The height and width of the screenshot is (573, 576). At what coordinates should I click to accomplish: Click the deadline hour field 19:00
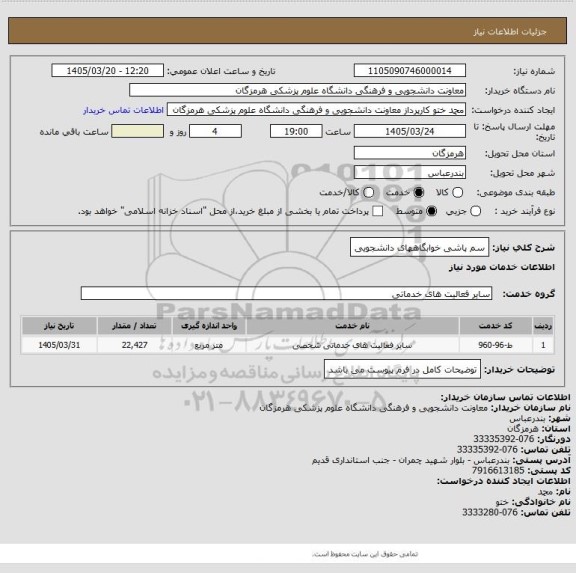pos(296,131)
